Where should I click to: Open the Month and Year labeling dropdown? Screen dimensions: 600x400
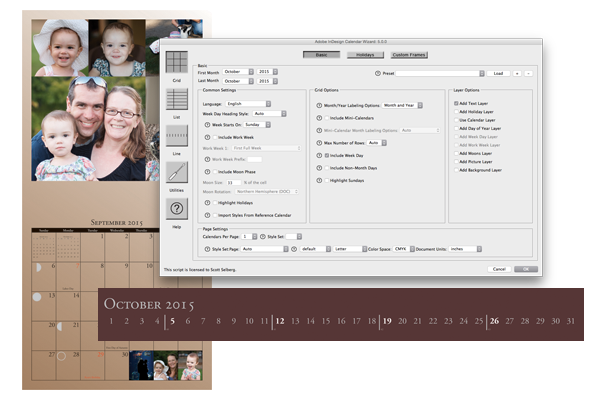(x=402, y=105)
